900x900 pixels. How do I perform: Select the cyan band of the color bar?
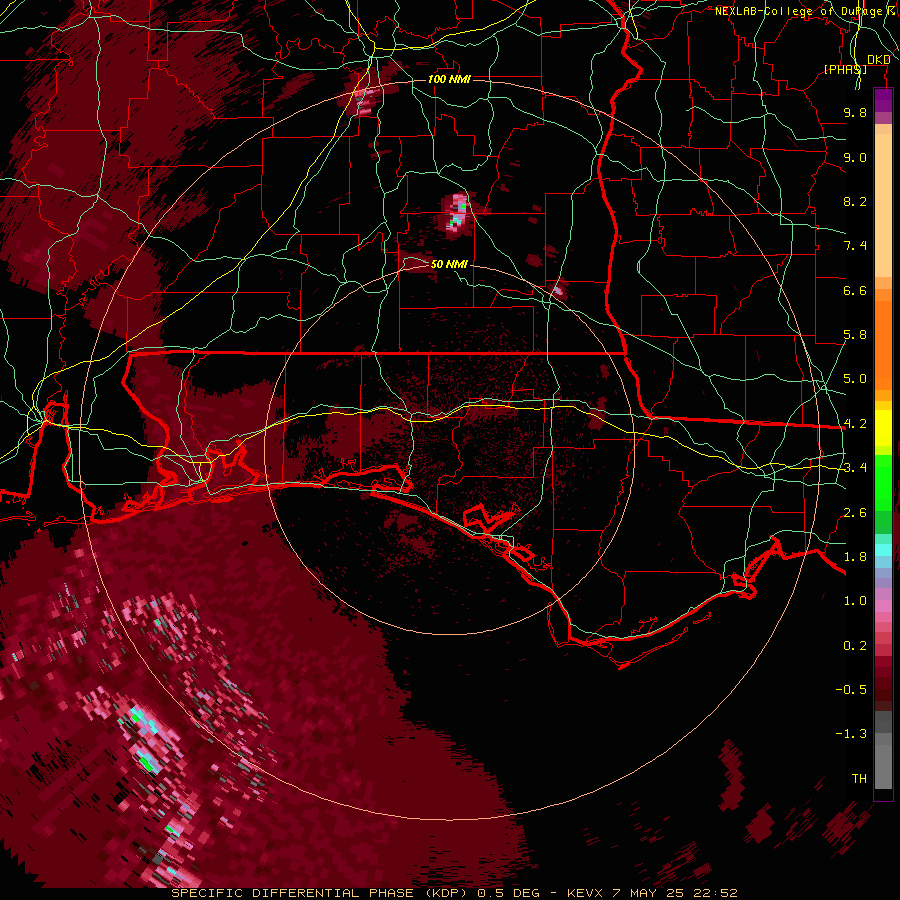coord(883,549)
